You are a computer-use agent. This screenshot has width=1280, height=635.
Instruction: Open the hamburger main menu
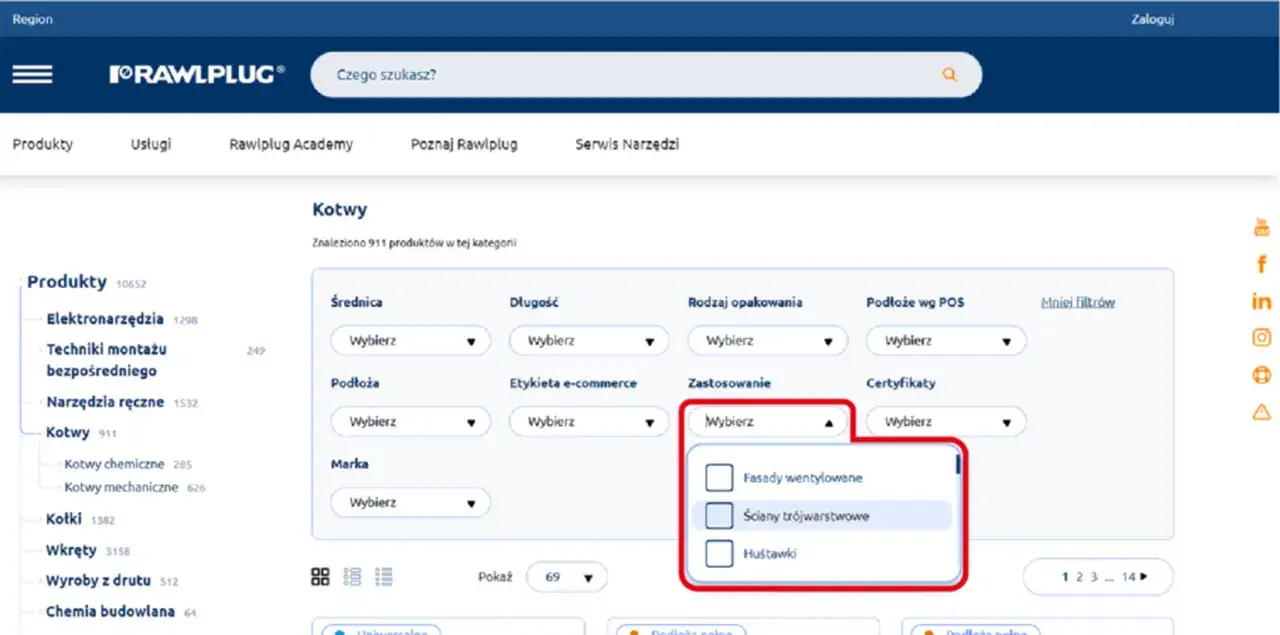(32, 75)
